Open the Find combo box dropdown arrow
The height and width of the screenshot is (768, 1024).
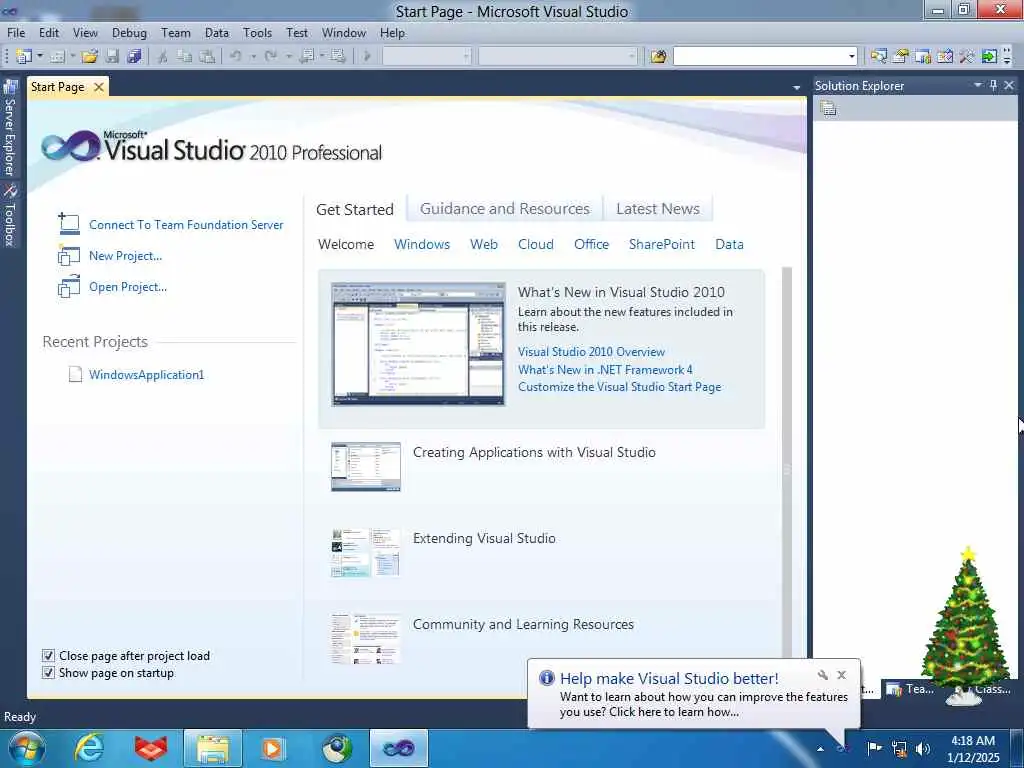tap(852, 57)
